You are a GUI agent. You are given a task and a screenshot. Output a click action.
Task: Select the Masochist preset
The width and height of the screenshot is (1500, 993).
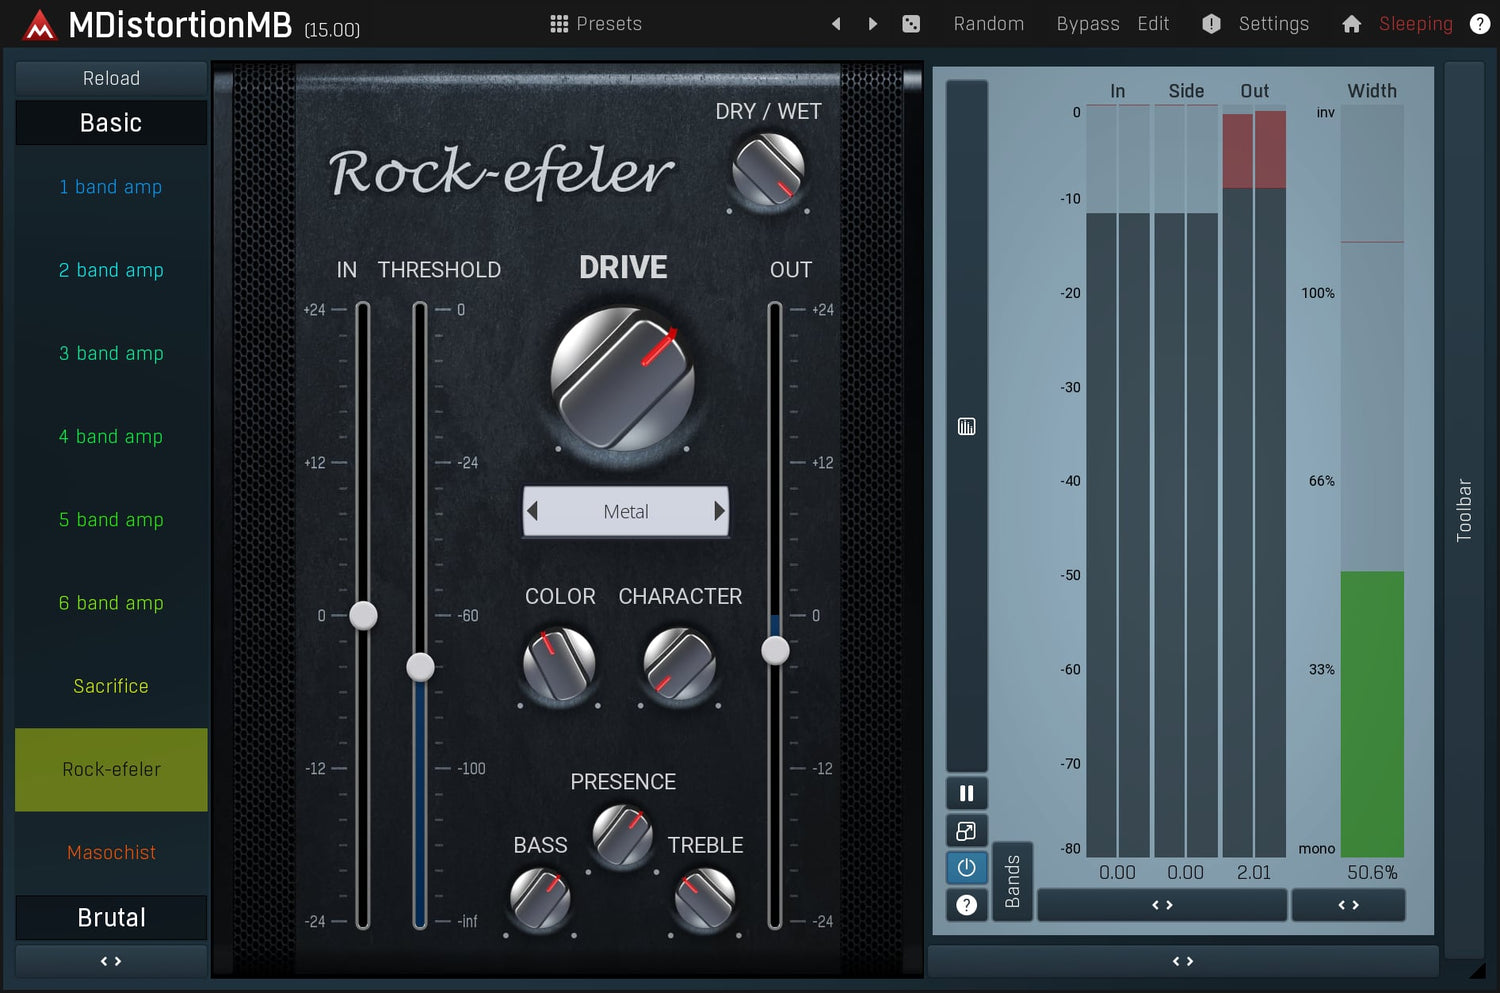coord(111,853)
